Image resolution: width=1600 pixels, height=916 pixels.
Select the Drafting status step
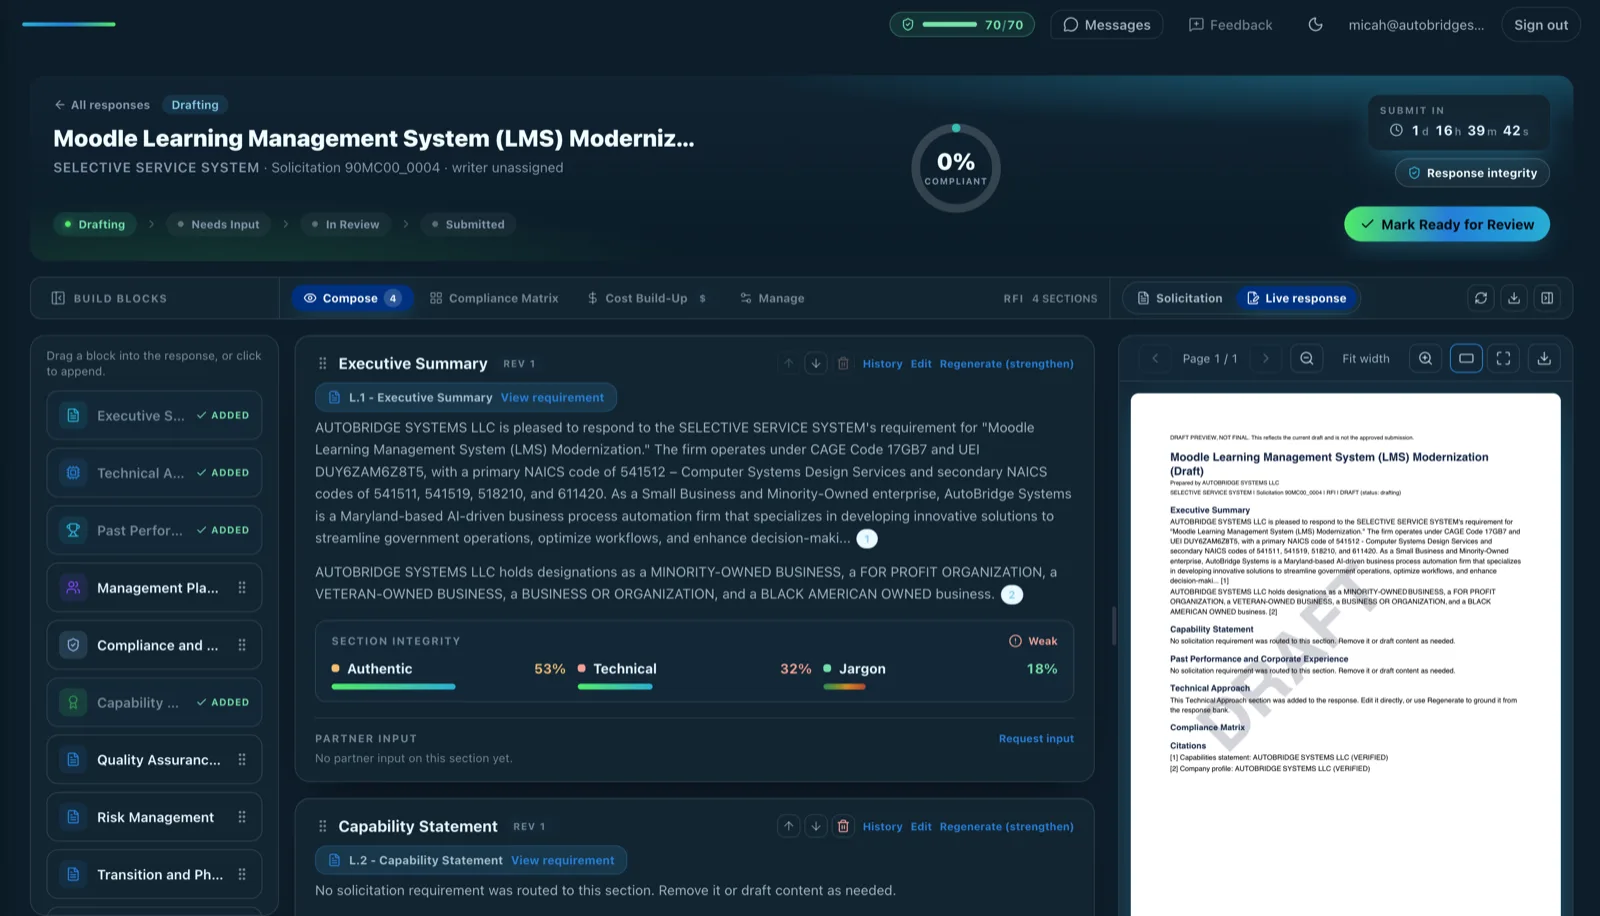click(95, 224)
